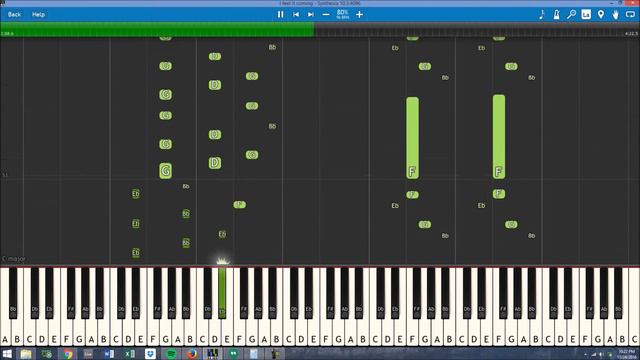Go back with the Back button

14,14
